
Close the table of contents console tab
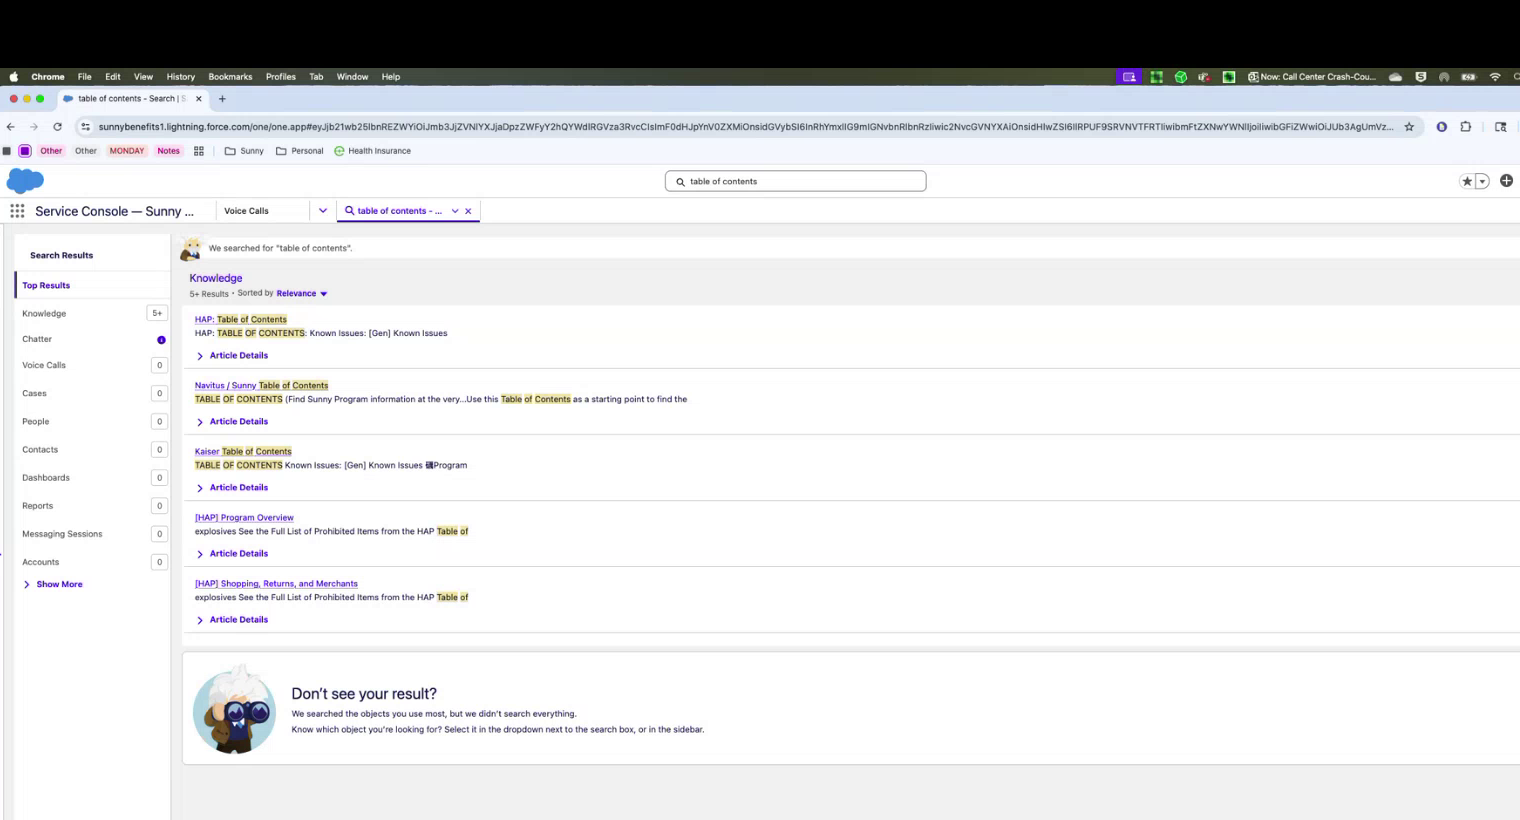coord(468,211)
